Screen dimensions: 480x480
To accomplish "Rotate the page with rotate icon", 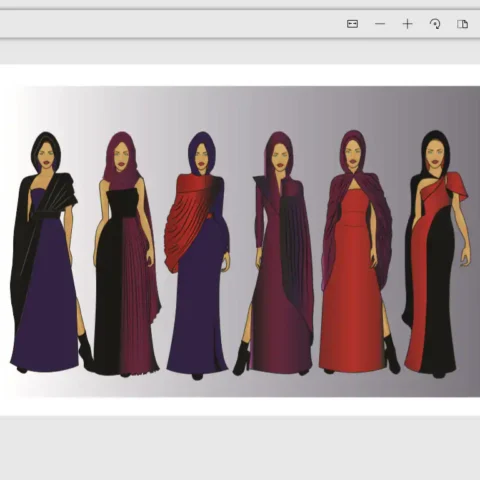I will [435, 24].
